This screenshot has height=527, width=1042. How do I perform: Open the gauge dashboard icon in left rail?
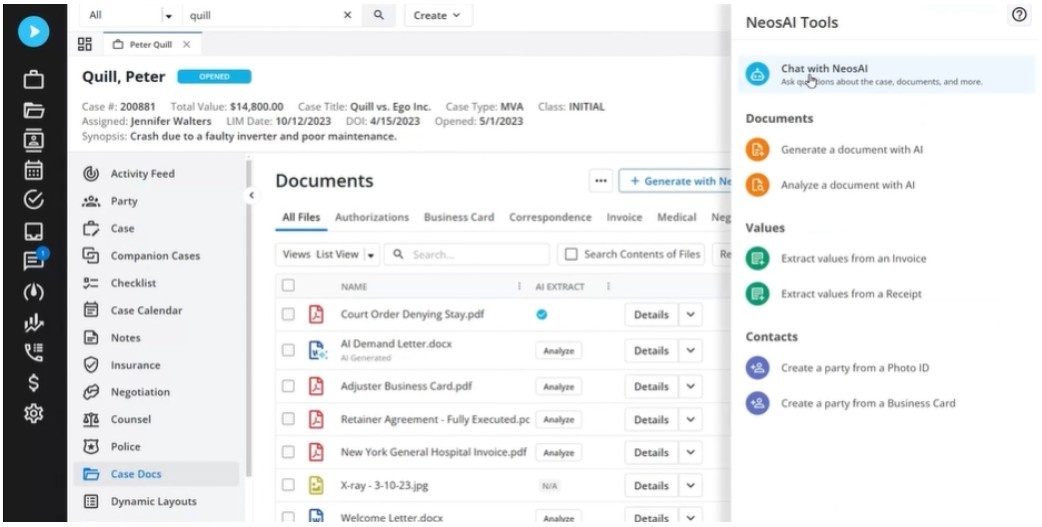click(x=33, y=292)
